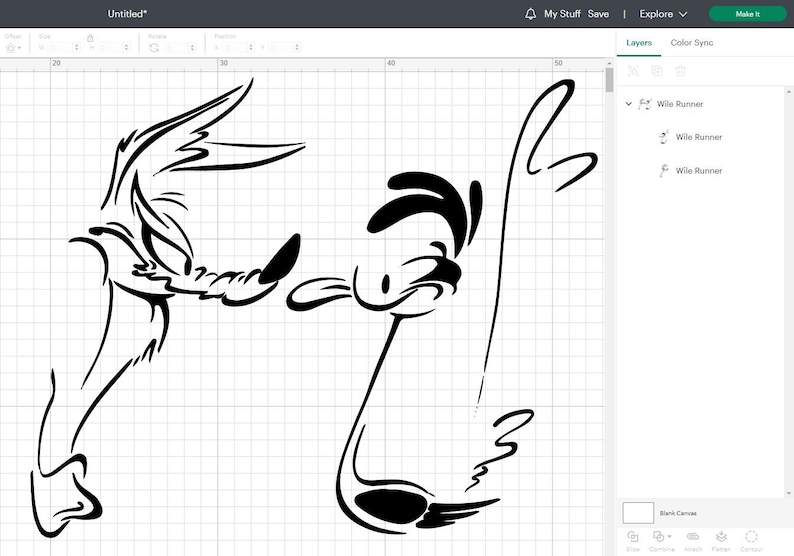Click the Height input field

pos(110,48)
